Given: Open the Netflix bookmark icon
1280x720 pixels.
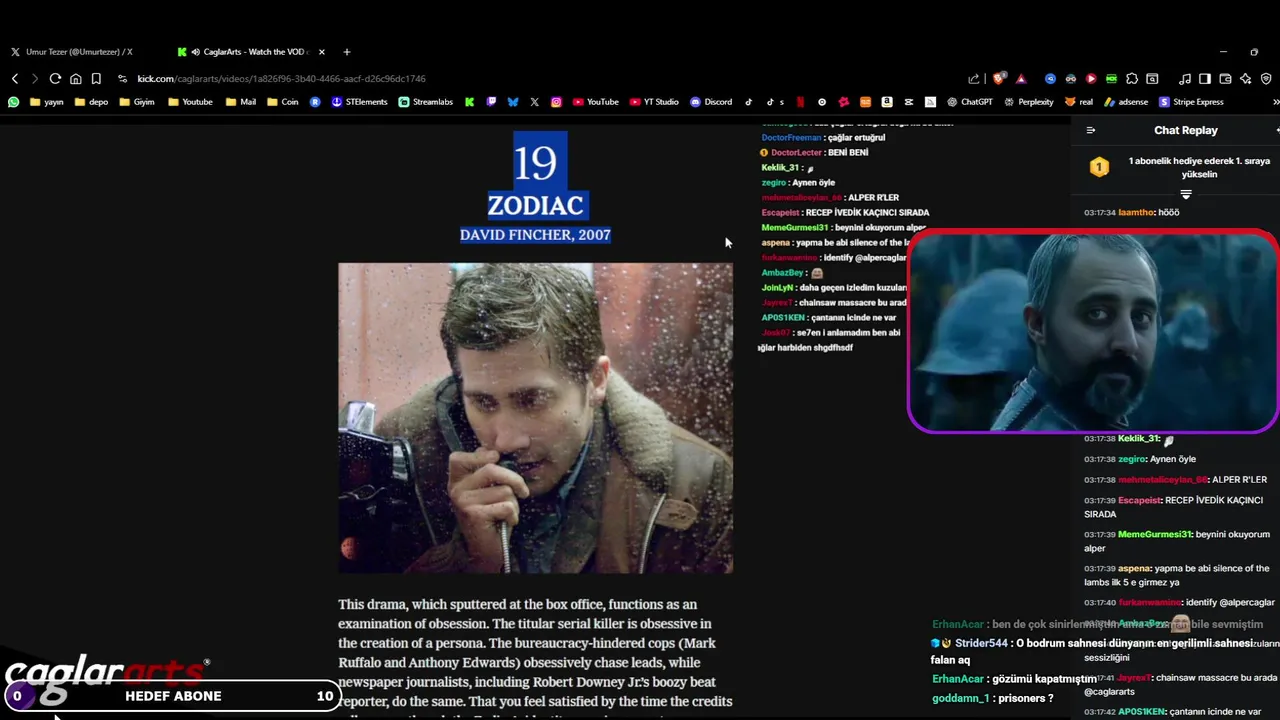Looking at the screenshot, I should pyautogui.click(x=800, y=102).
